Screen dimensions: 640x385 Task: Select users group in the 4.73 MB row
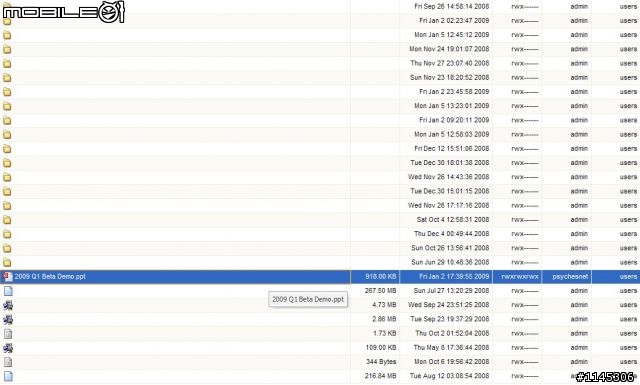point(628,305)
